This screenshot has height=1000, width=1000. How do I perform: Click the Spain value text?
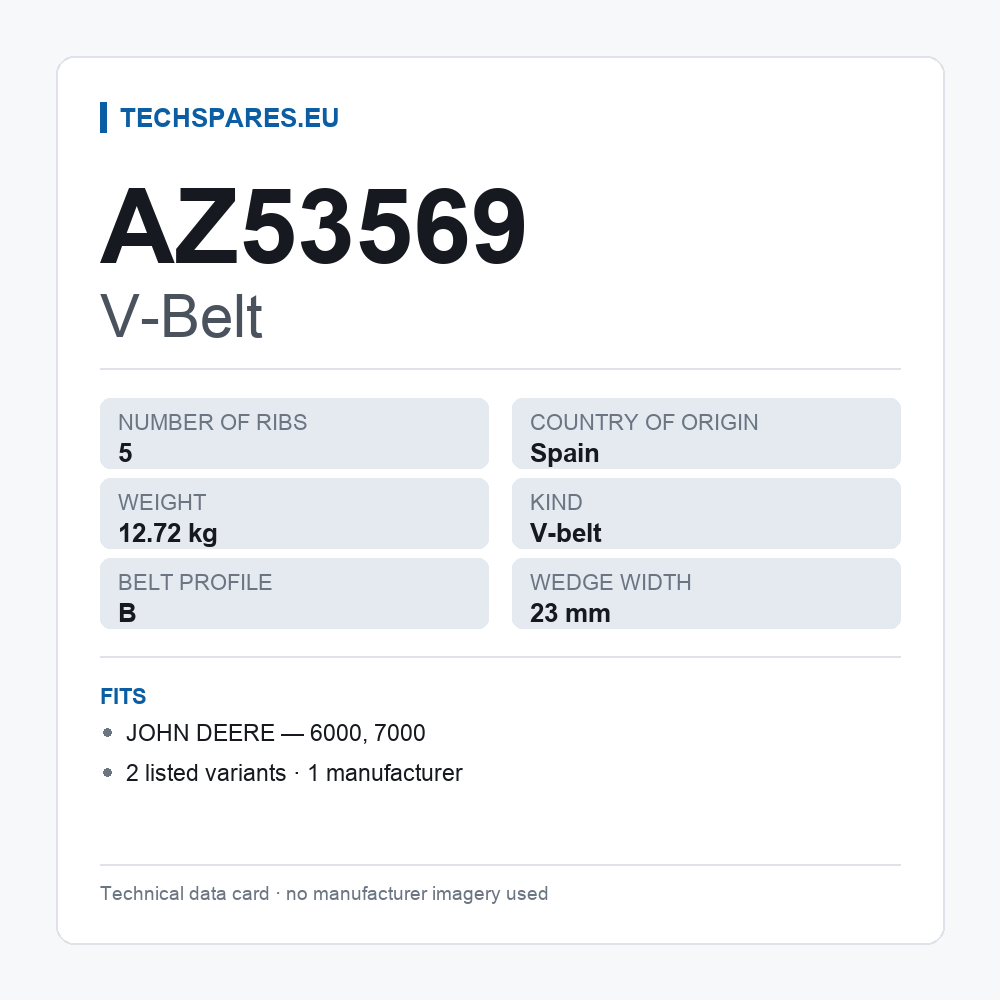point(564,453)
